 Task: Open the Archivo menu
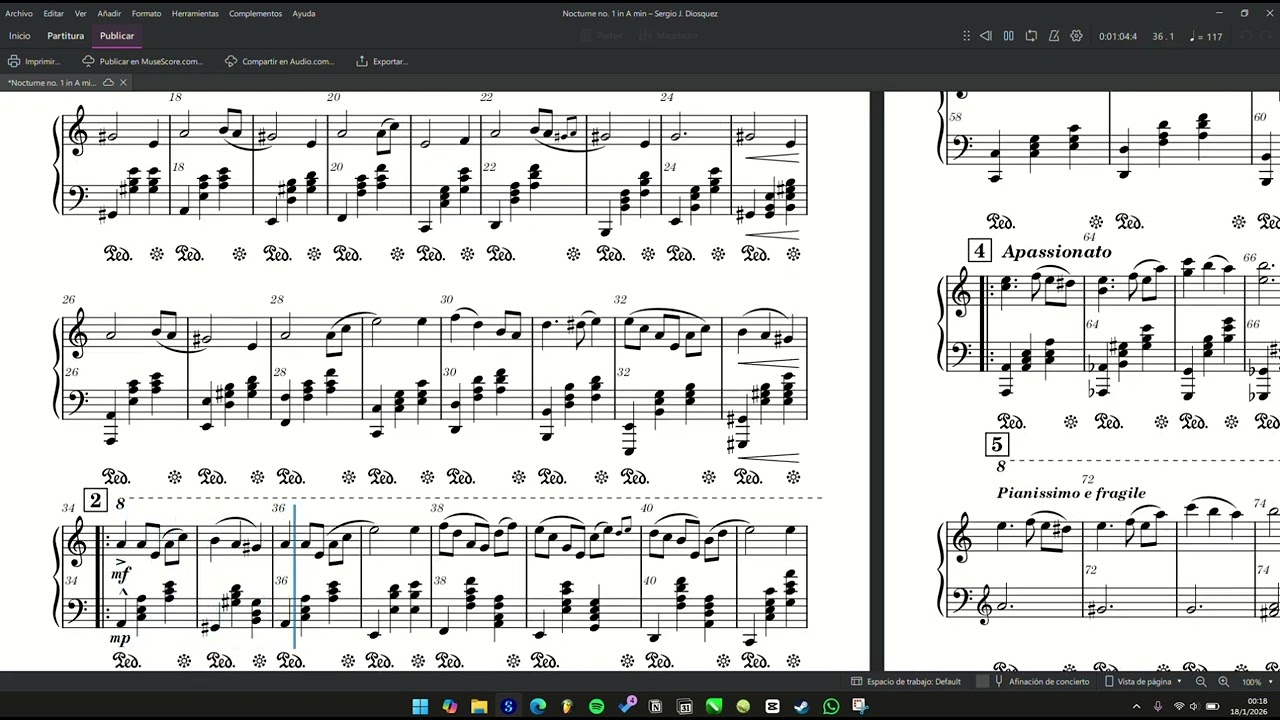click(19, 13)
